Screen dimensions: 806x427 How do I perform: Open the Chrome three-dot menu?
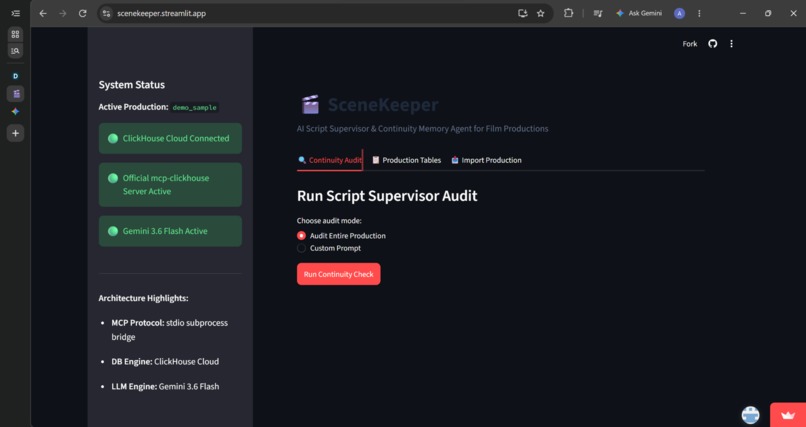pyautogui.click(x=699, y=13)
